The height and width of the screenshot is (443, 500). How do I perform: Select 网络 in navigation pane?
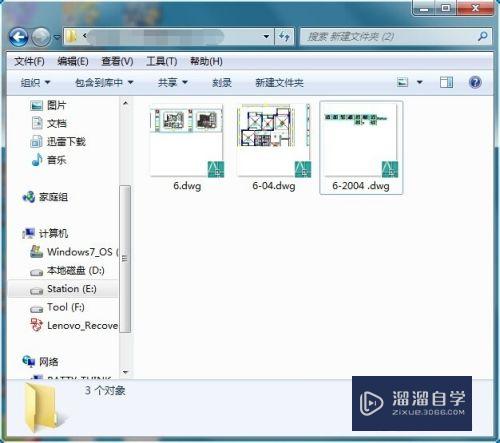click(49, 362)
